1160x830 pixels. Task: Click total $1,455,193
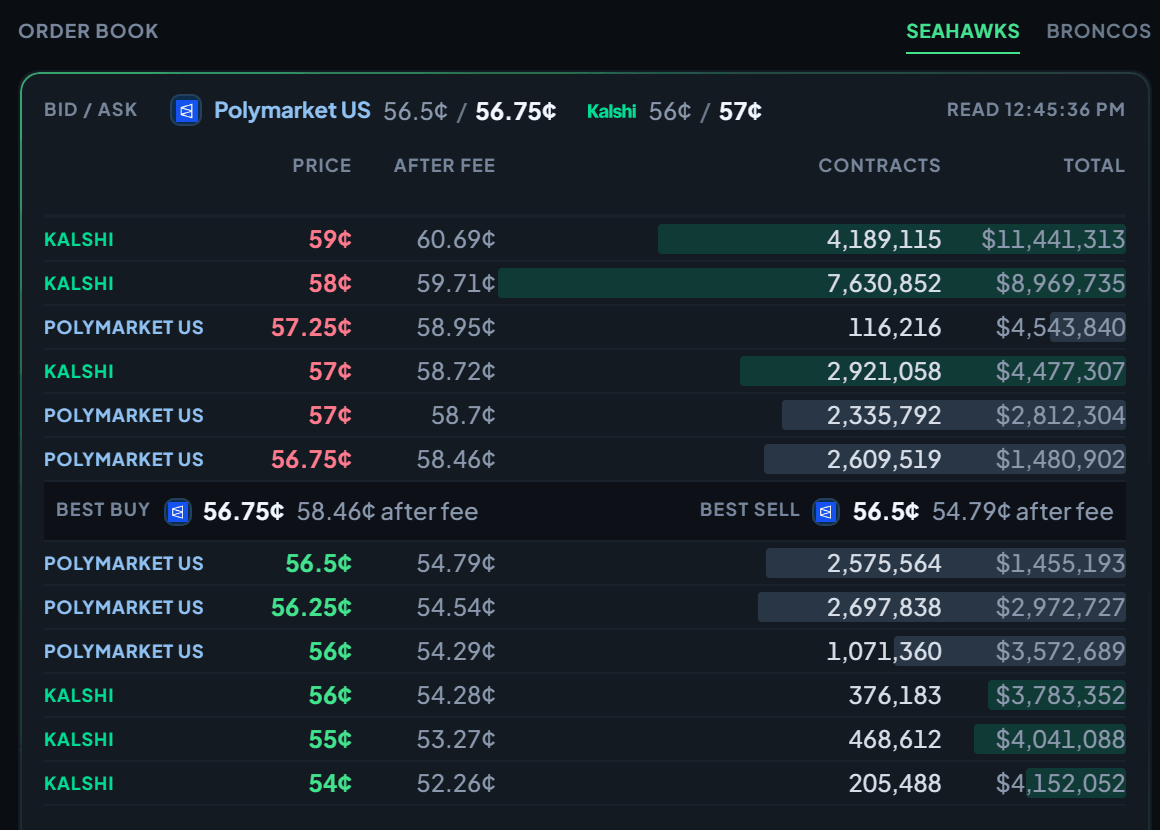1060,563
